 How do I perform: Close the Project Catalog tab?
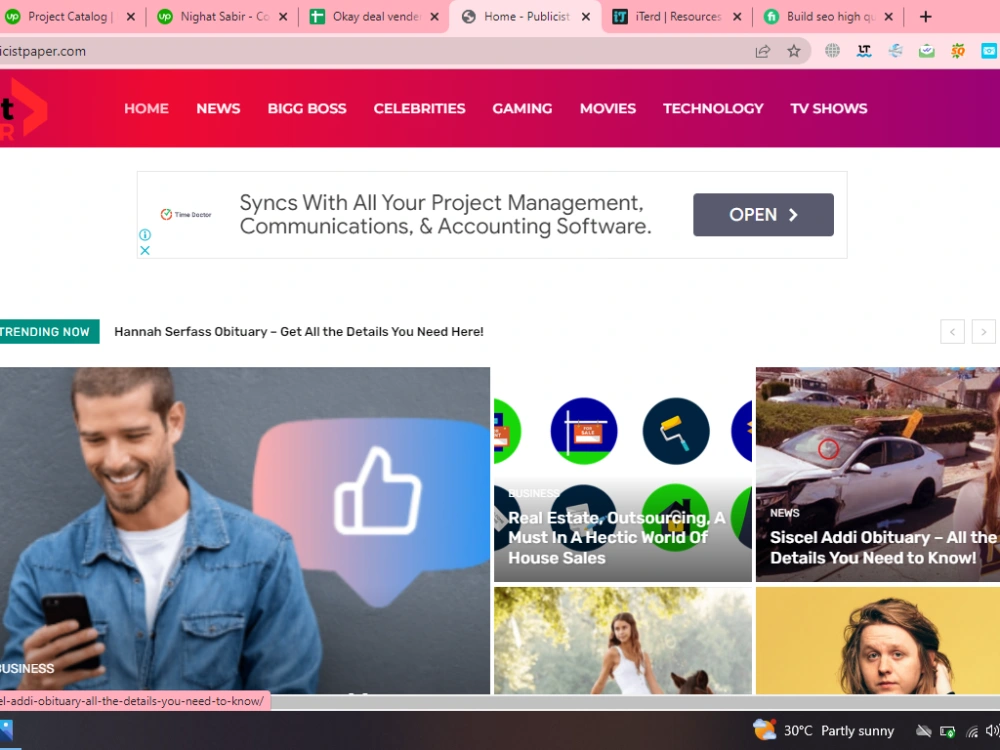131,17
